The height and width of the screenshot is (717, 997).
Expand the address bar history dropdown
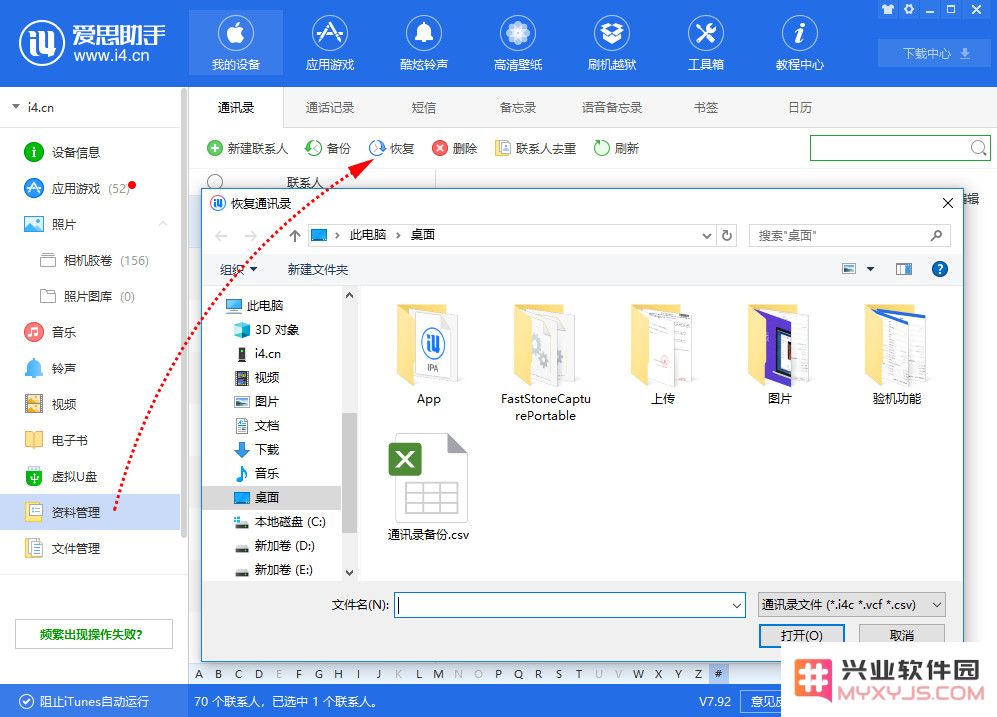tap(706, 236)
